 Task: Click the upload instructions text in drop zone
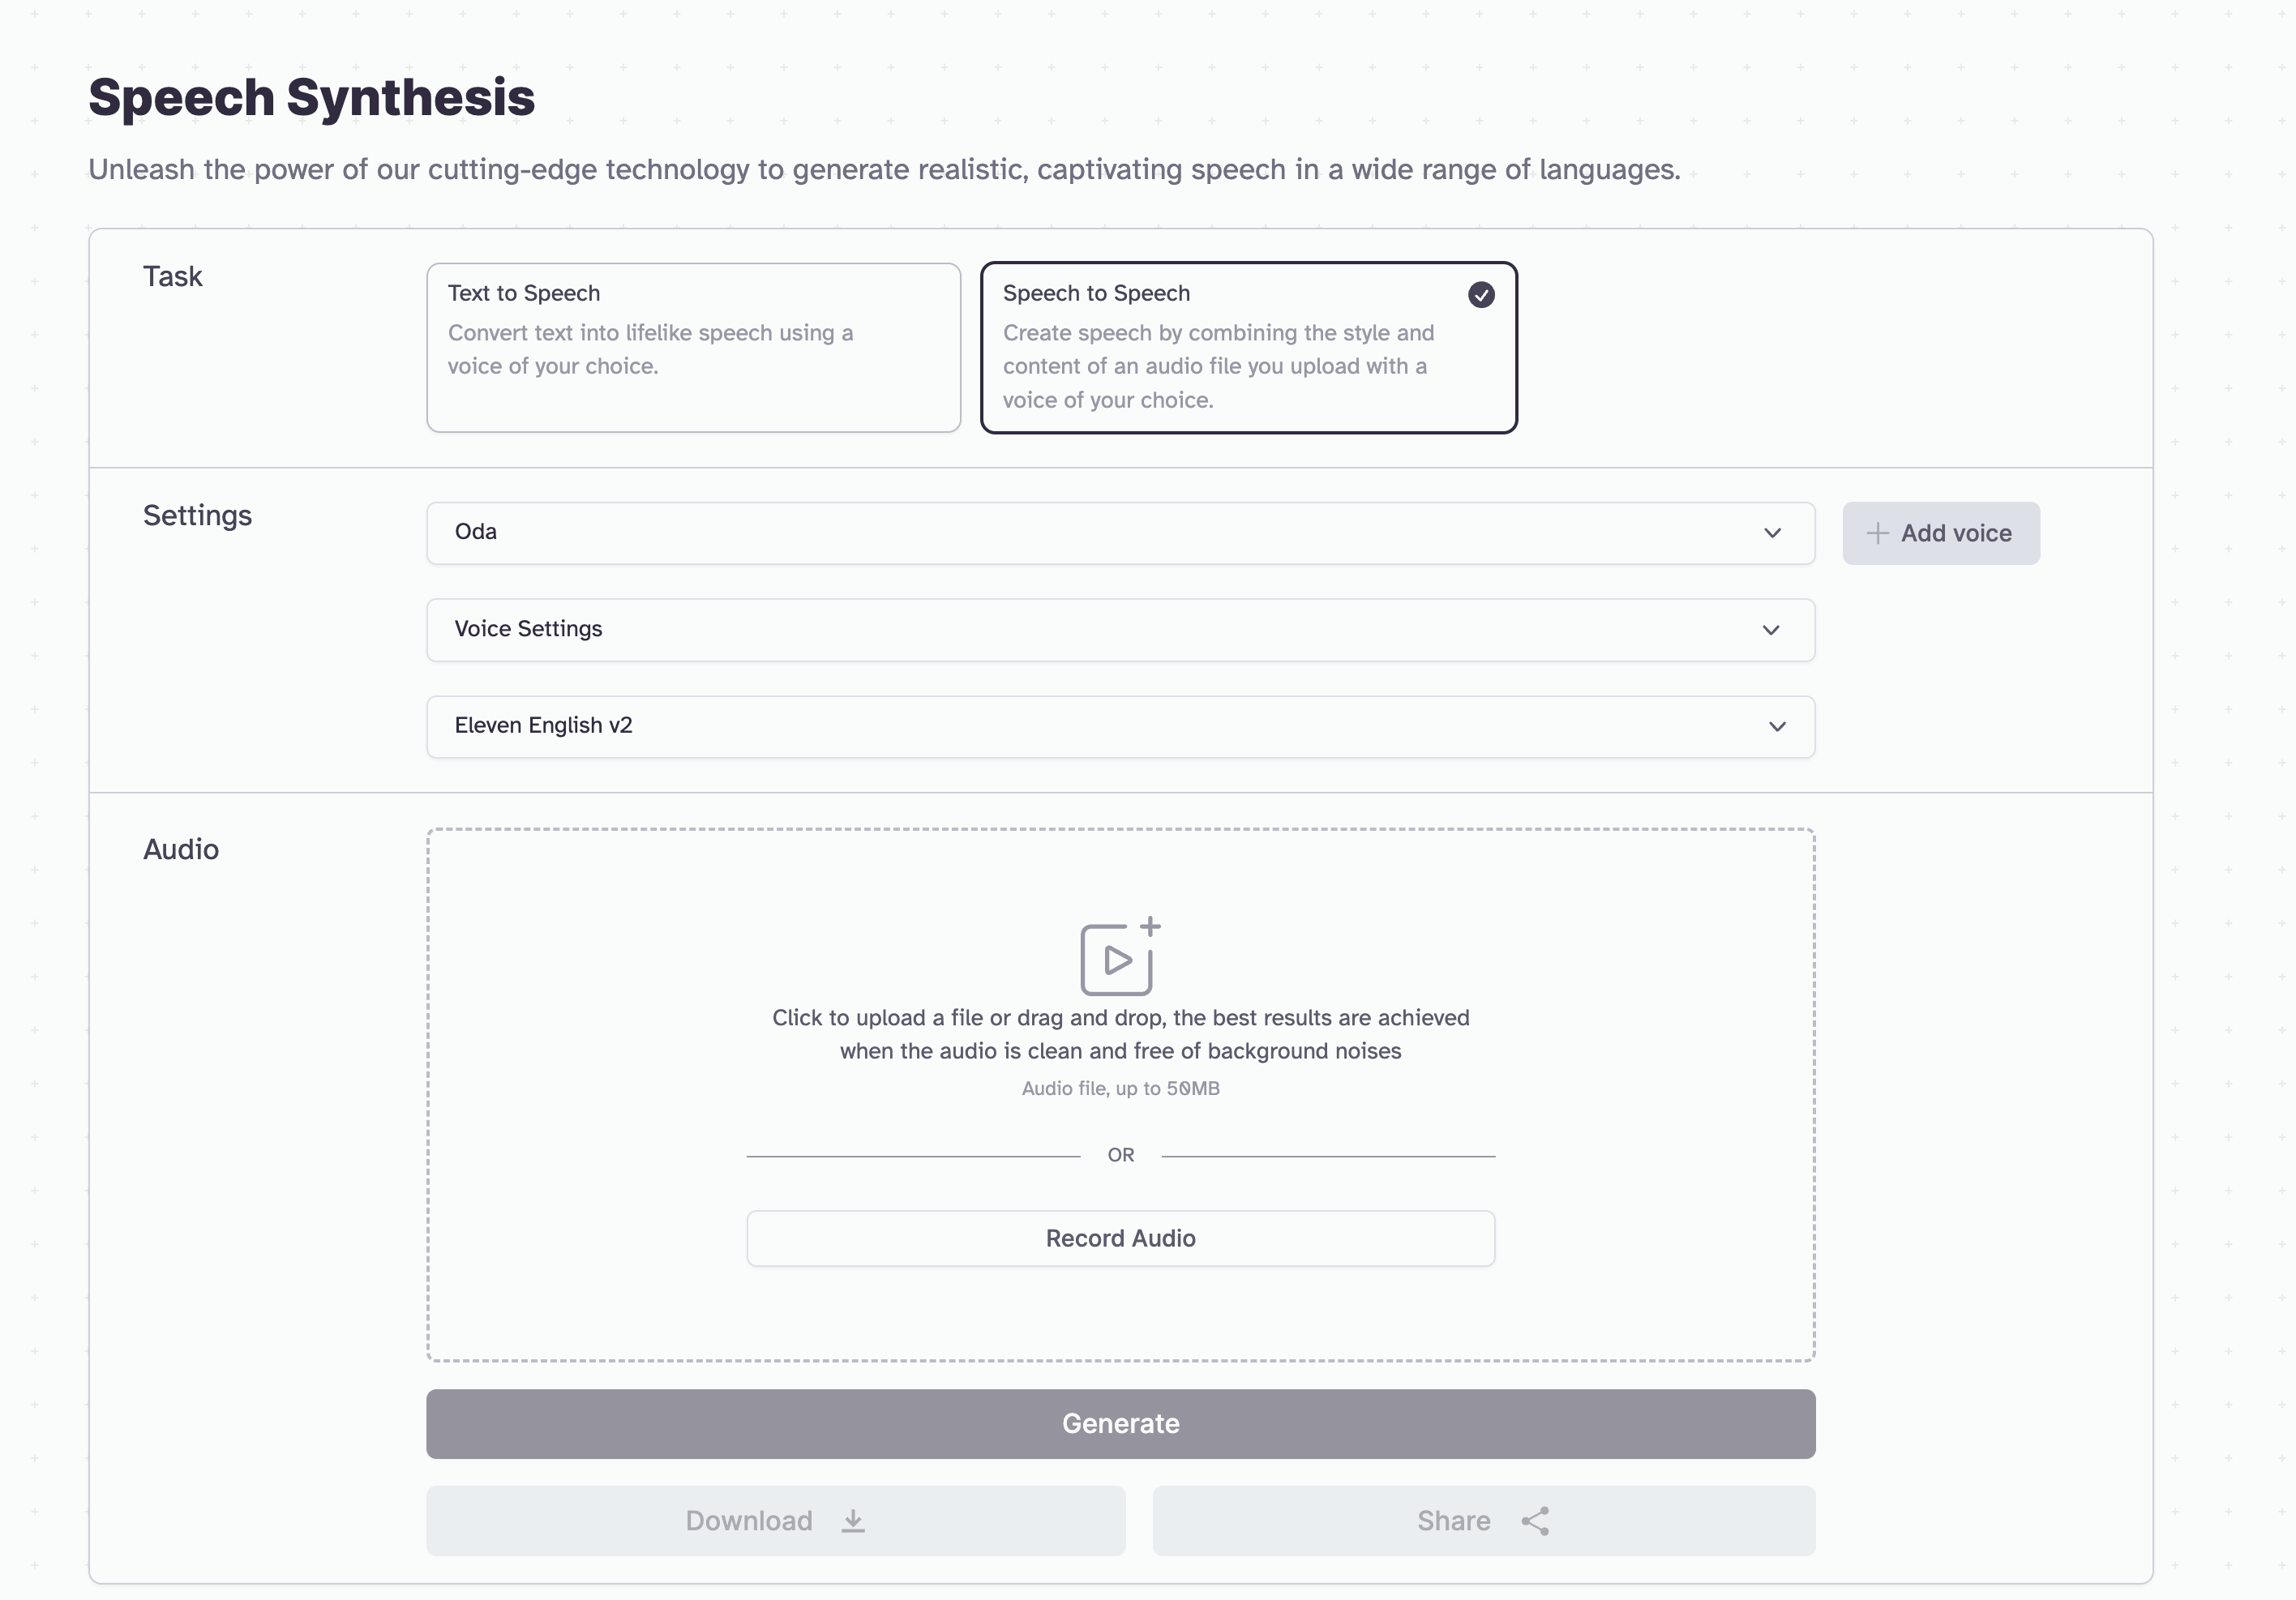click(x=1120, y=1034)
